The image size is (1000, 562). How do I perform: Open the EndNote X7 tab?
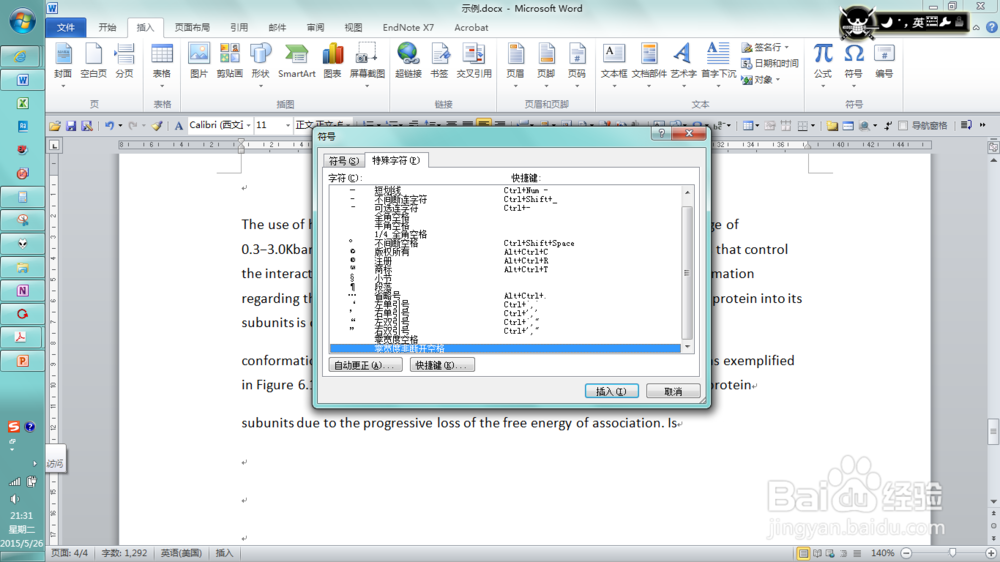(x=408, y=27)
